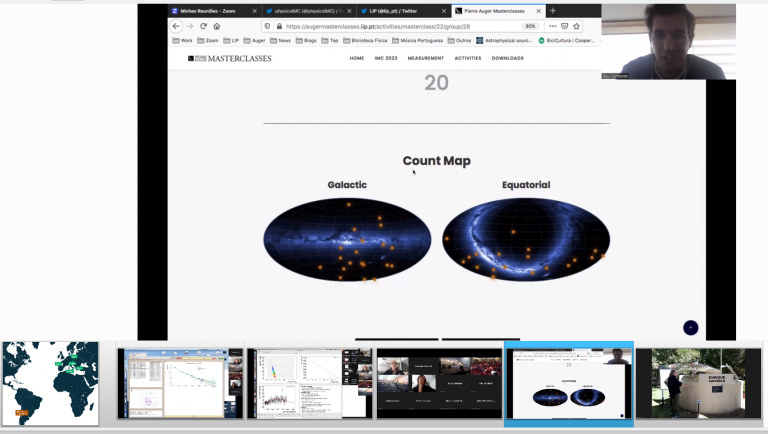Click the browser back arrow
The image size is (768, 434).
177,26
